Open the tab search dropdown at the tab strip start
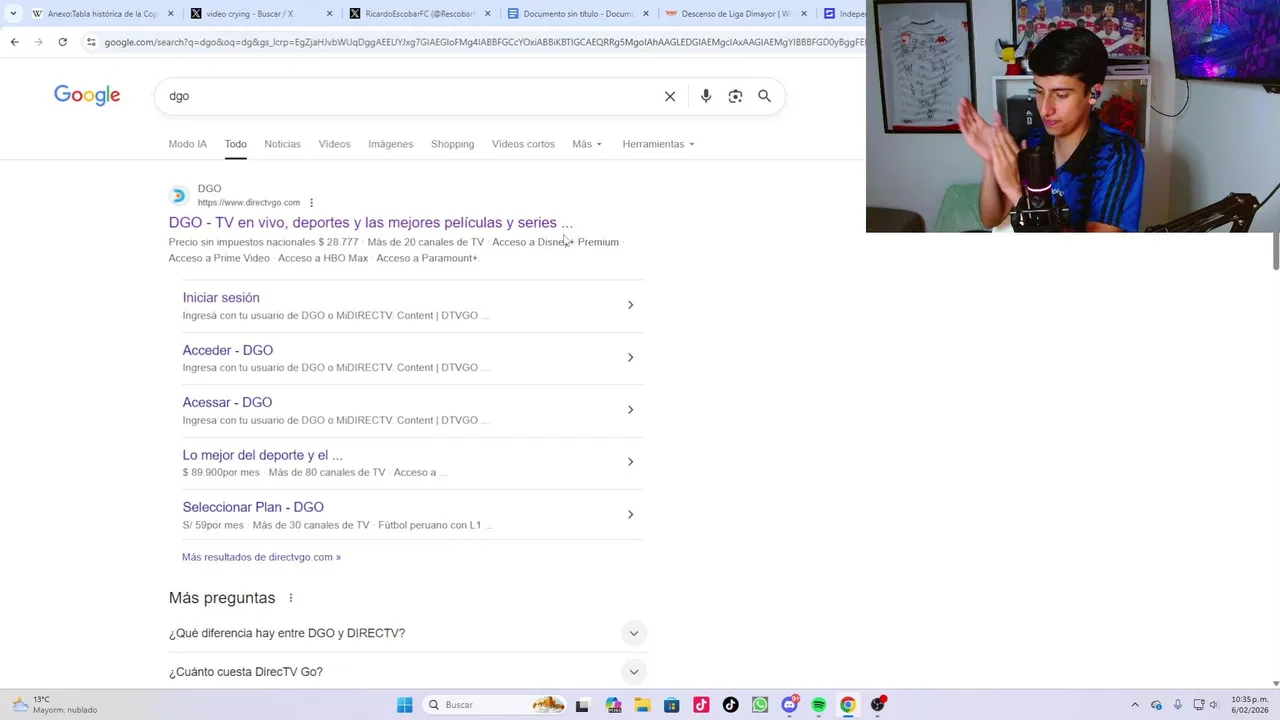This screenshot has width=1280, height=720. [12, 14]
